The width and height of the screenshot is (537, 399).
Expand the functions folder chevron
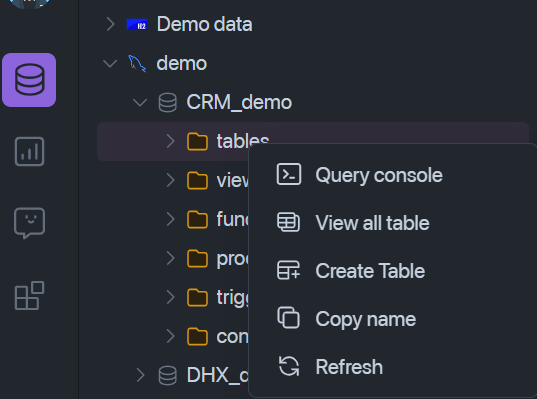(x=170, y=219)
